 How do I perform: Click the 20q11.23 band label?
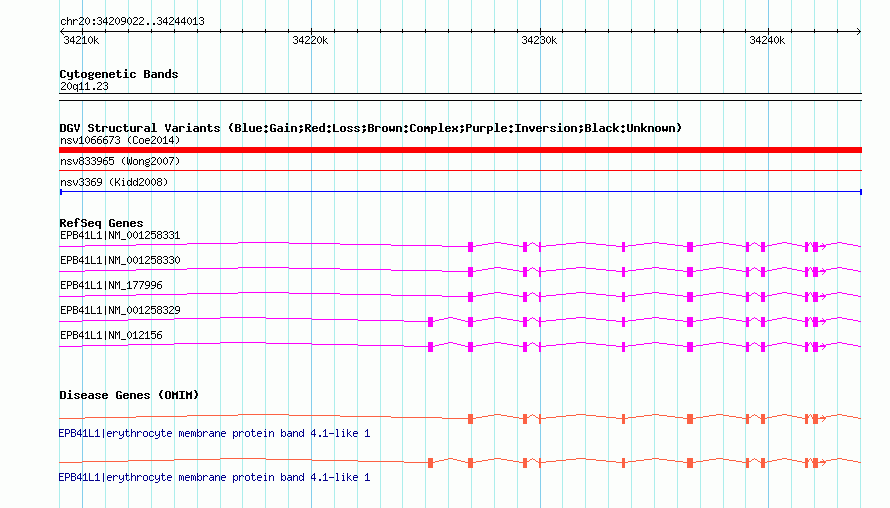tap(84, 86)
